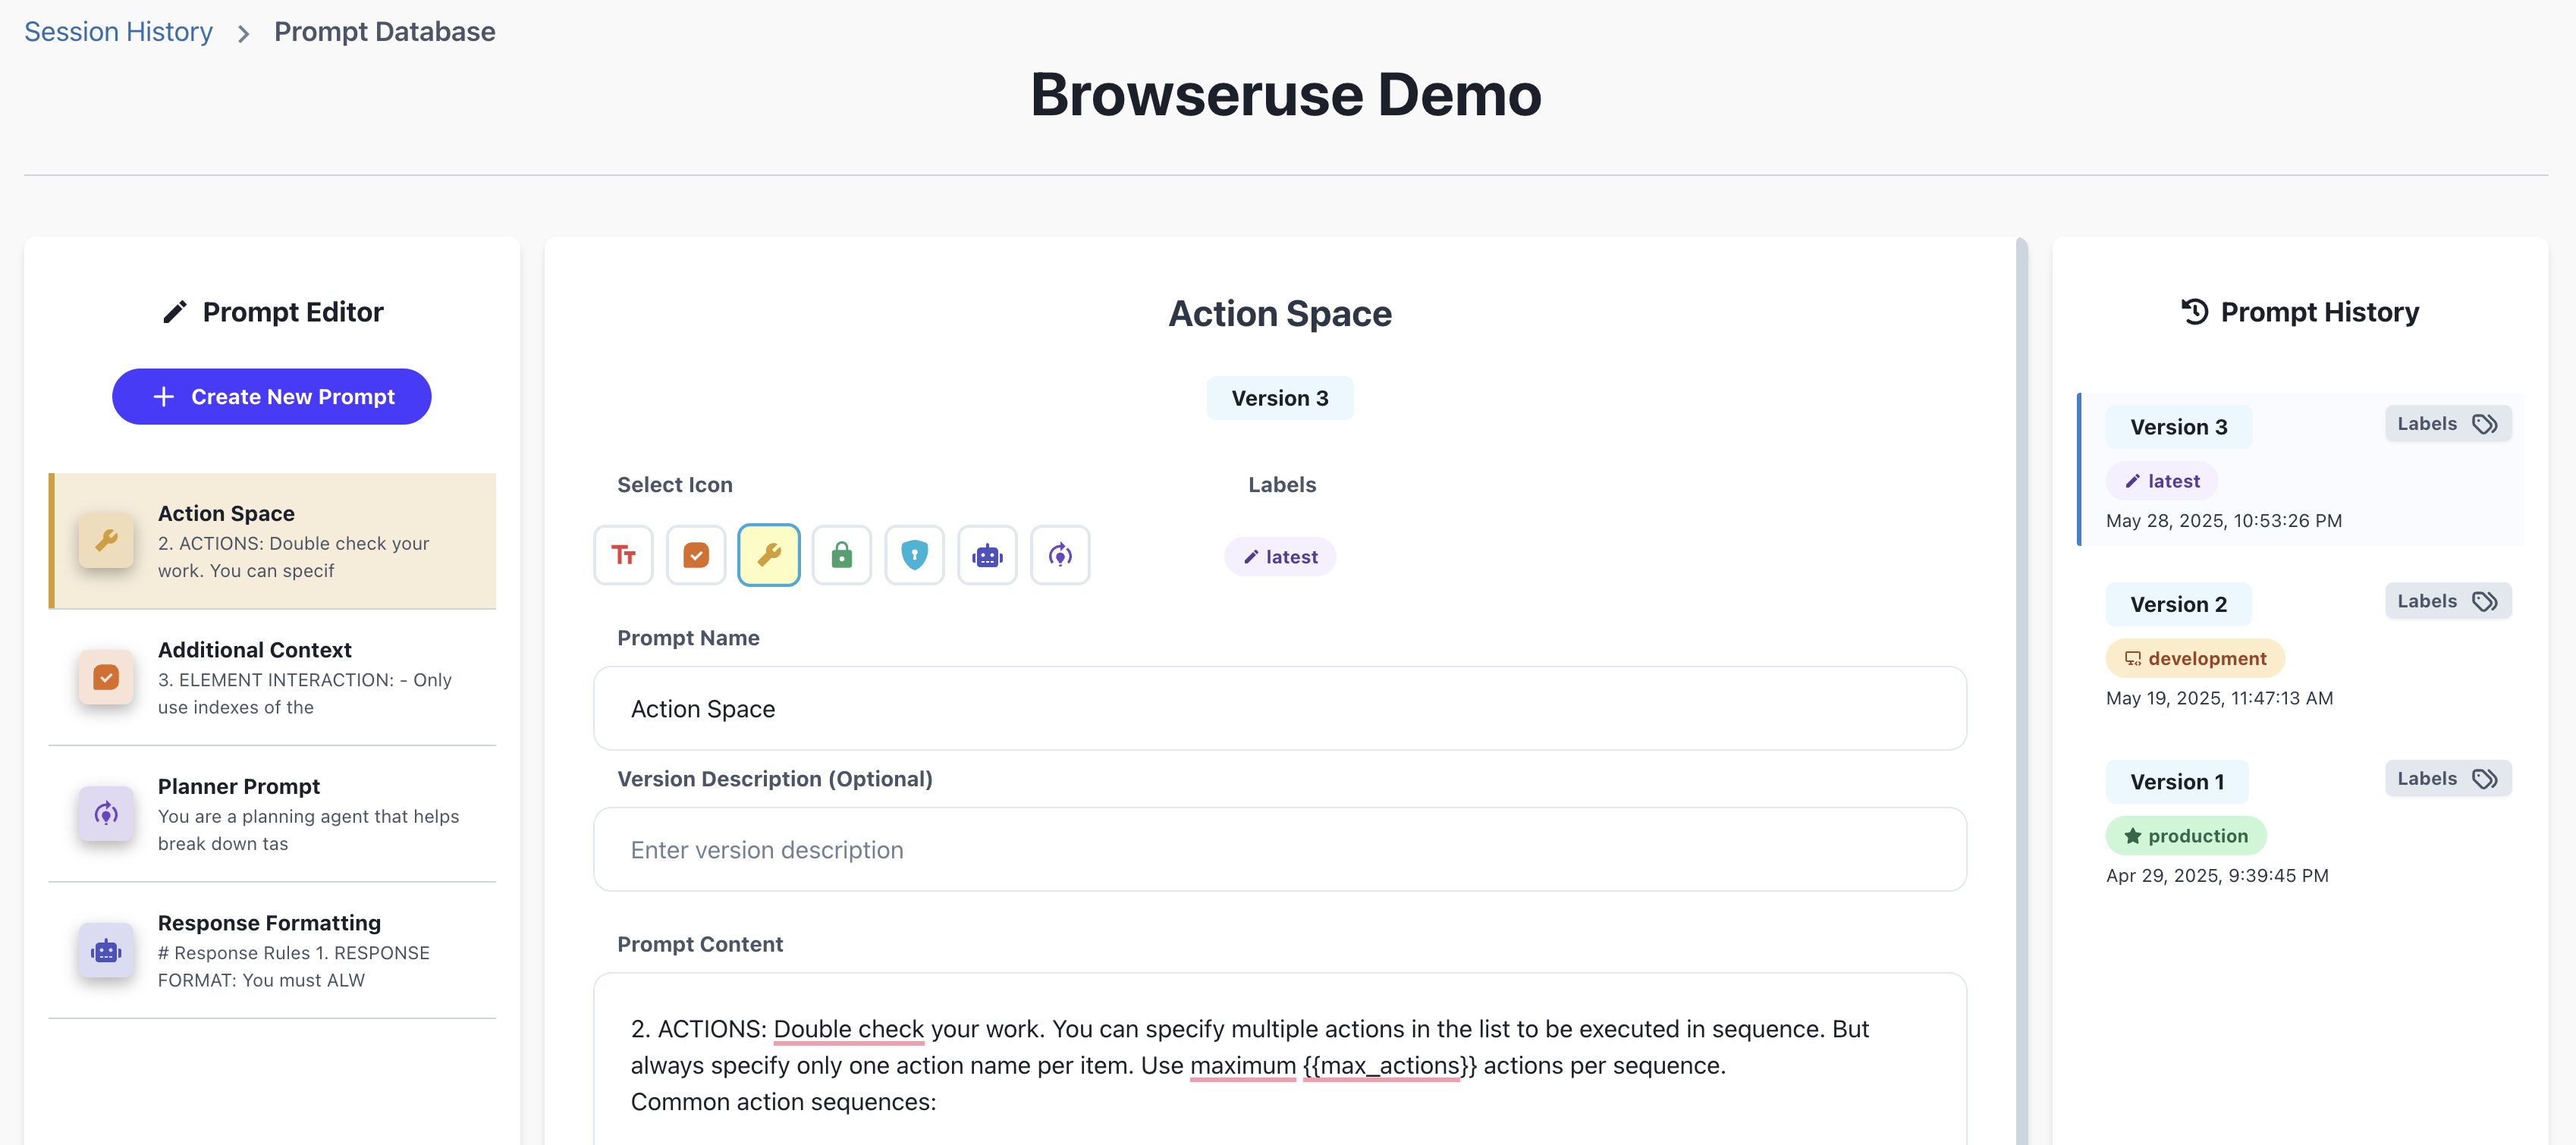The height and width of the screenshot is (1145, 2576).
Task: Open Labels menu for Version 1
Action: pos(2447,779)
